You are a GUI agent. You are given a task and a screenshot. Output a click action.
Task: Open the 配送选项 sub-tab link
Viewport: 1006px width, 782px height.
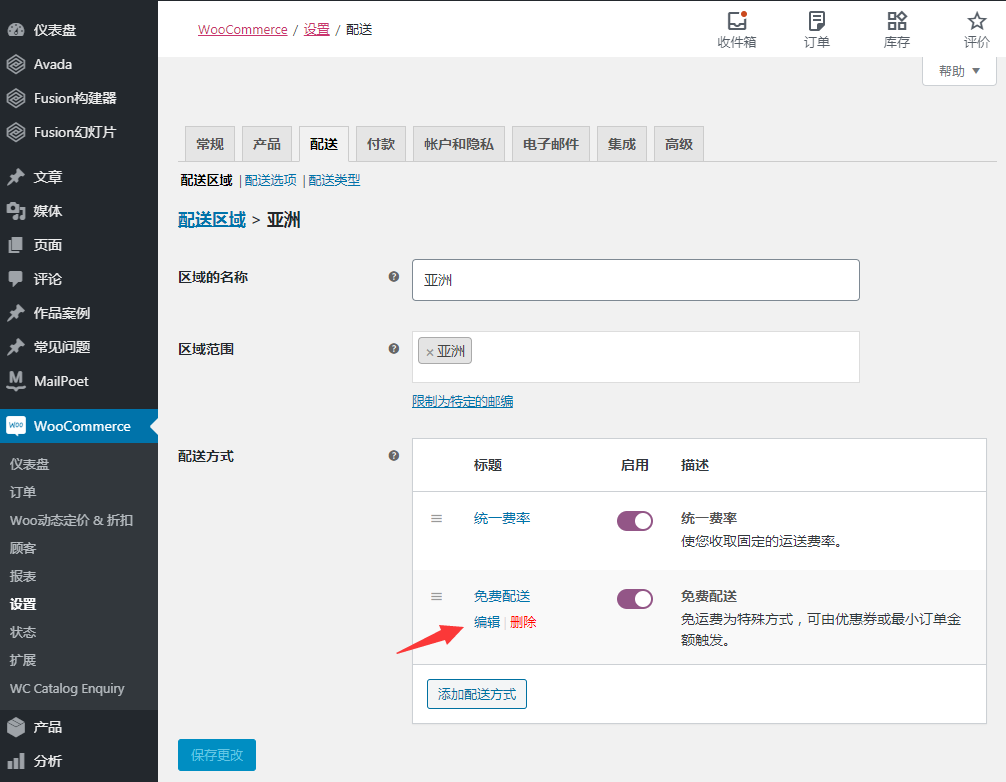[x=271, y=180]
